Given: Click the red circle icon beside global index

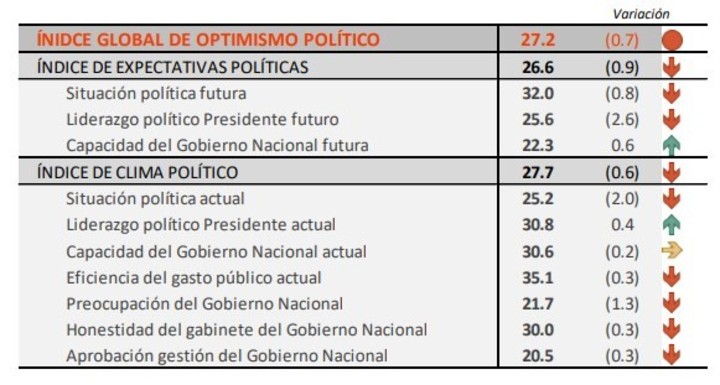Looking at the screenshot, I should coord(672,40).
